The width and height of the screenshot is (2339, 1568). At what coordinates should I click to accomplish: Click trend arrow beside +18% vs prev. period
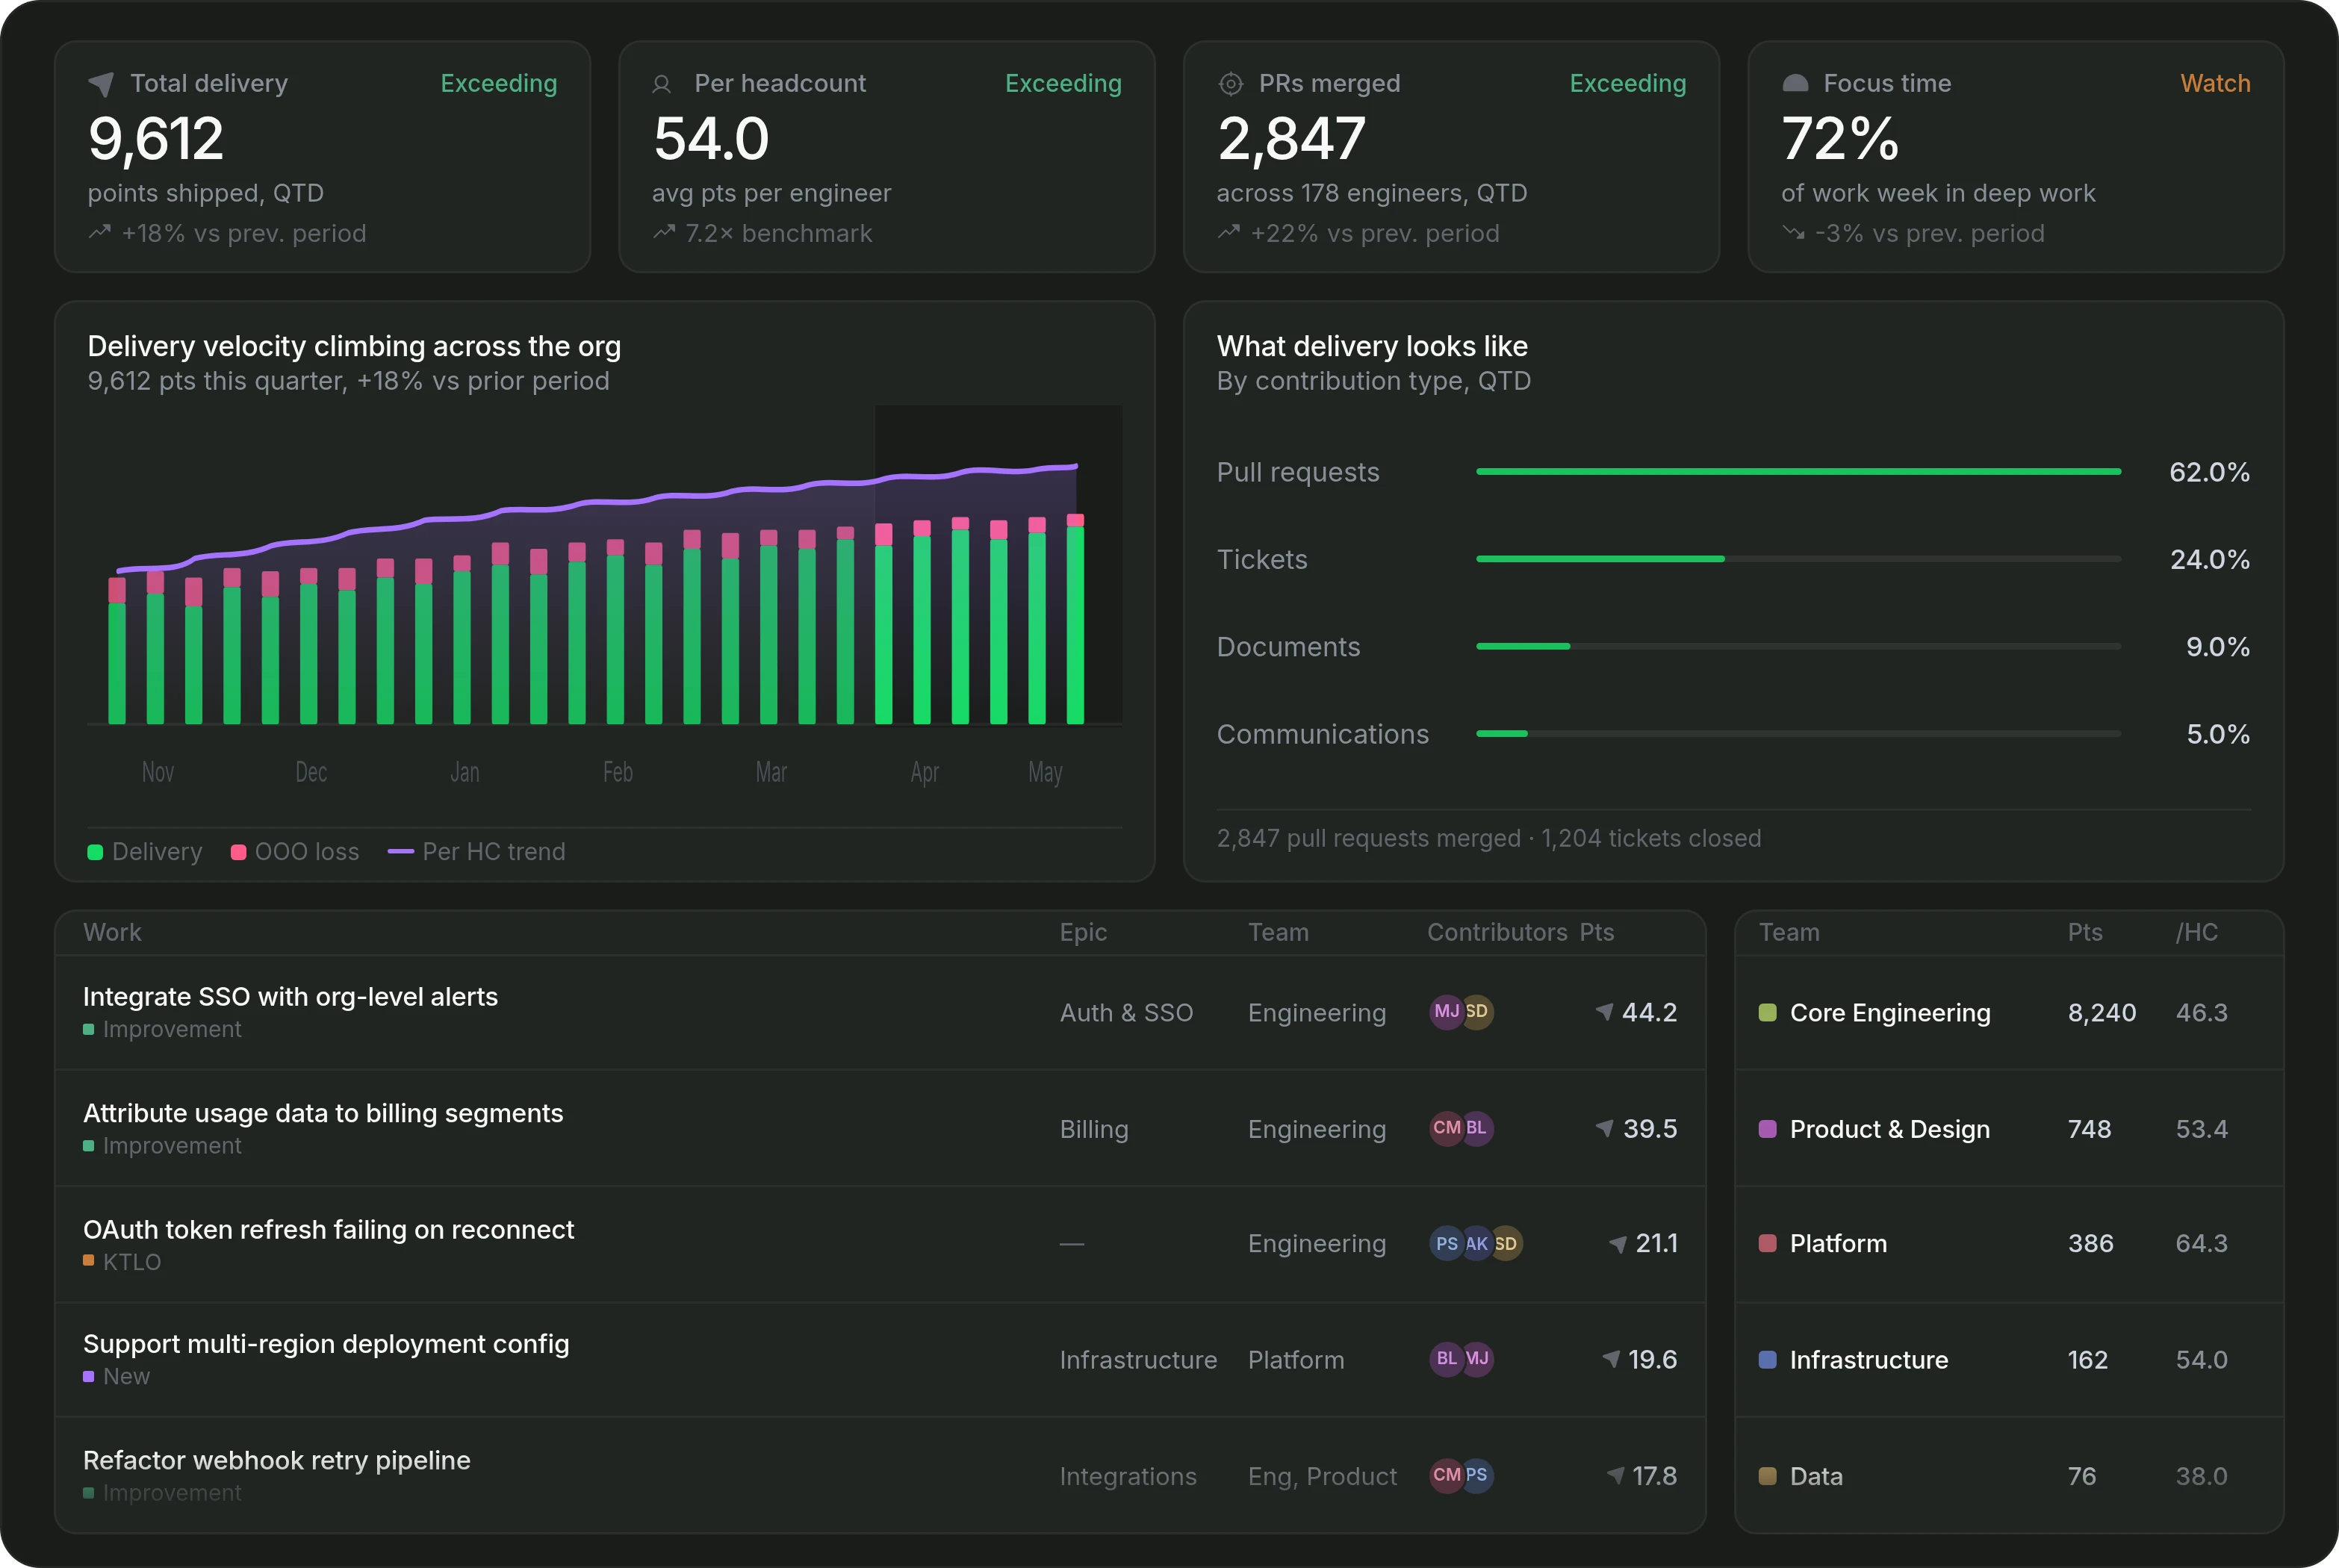coord(99,232)
